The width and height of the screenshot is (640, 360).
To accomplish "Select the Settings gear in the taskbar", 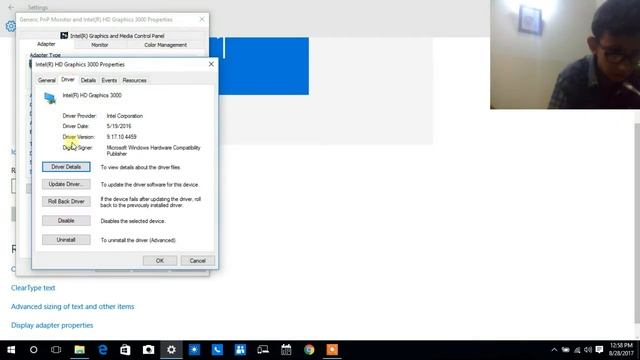I will [171, 350].
